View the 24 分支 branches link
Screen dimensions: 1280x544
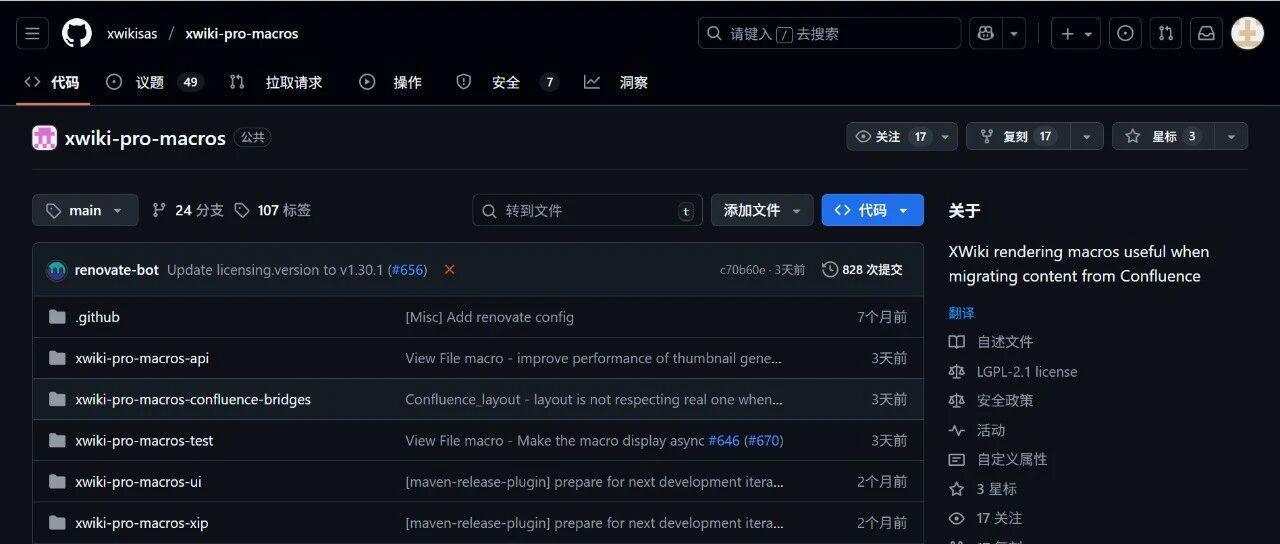click(188, 210)
